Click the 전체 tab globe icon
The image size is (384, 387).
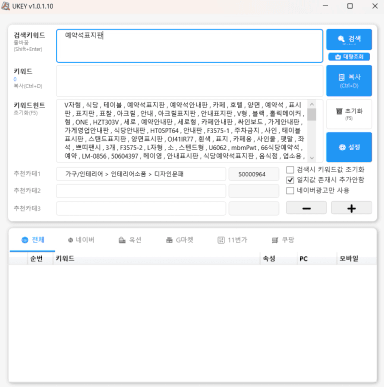click(24, 240)
